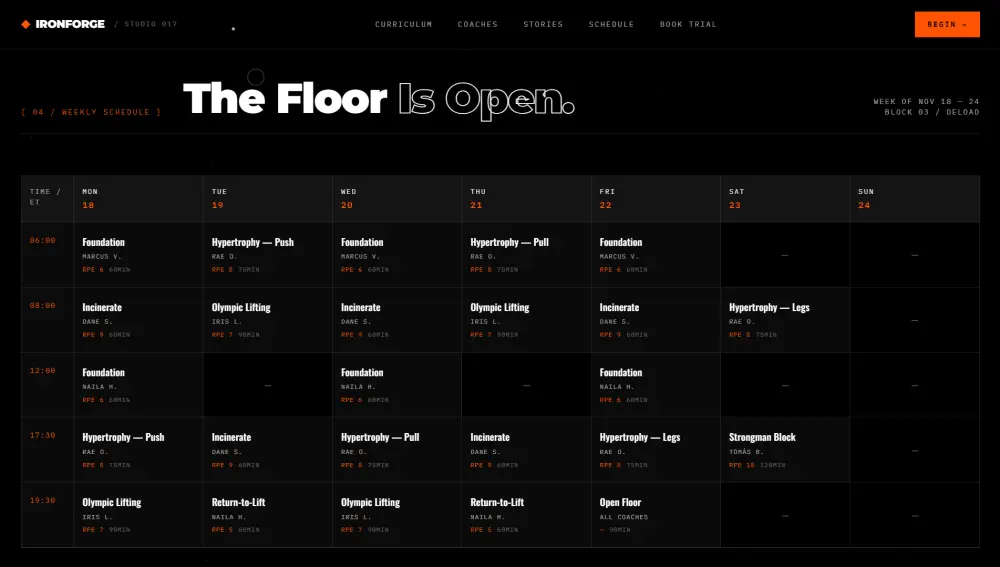Click the Block 03 / Deload label
This screenshot has height=567, width=1000.
(x=932, y=112)
